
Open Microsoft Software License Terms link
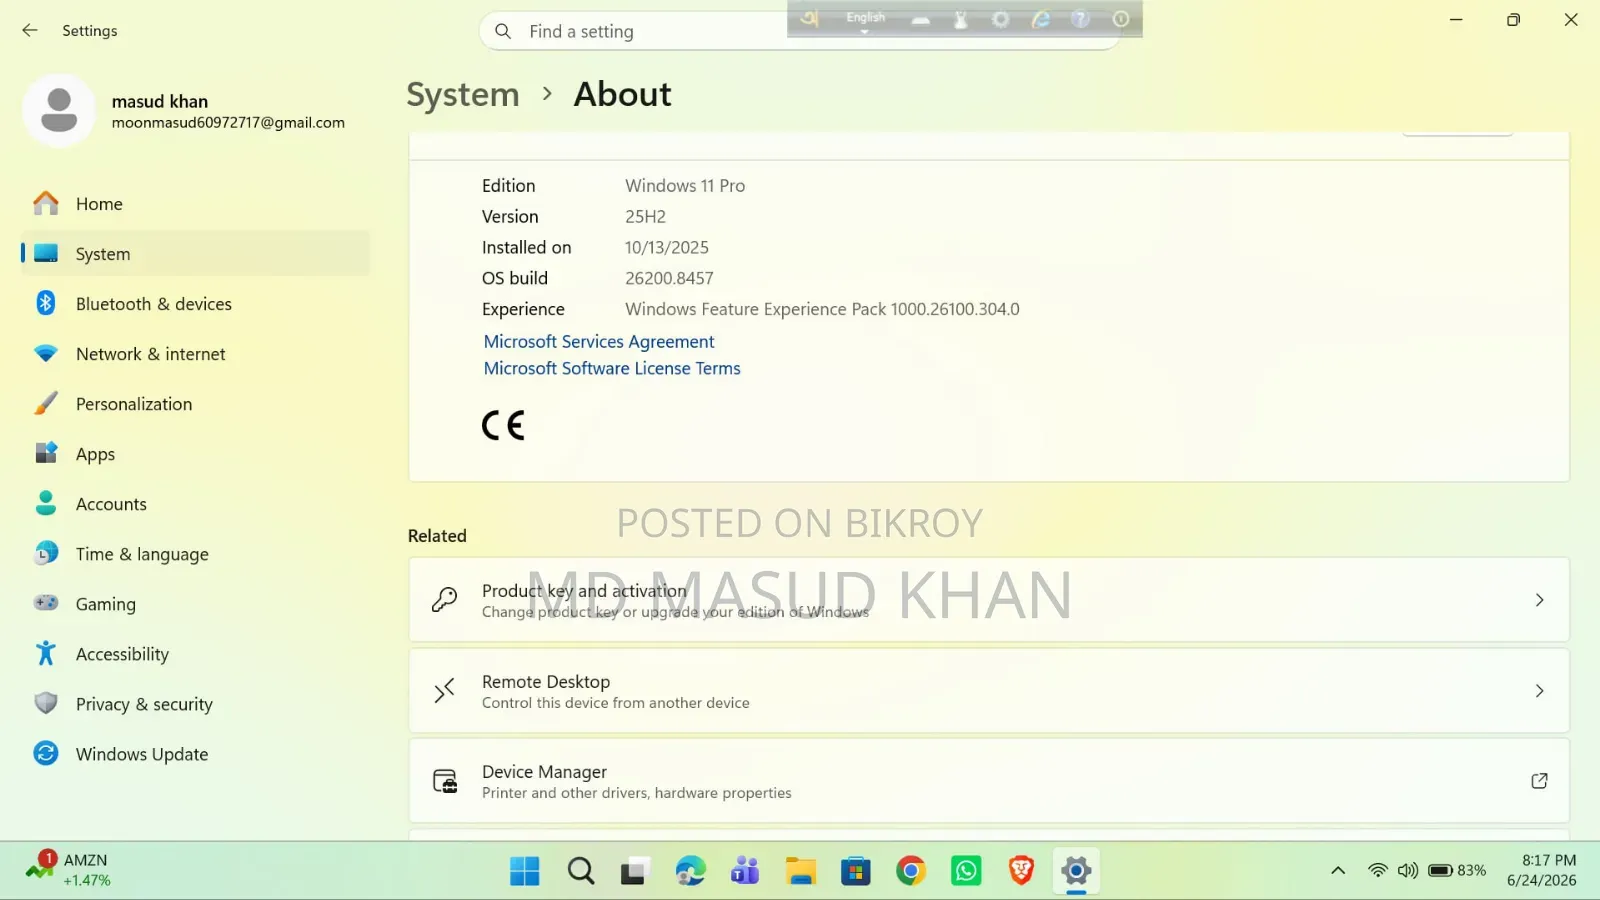[x=612, y=369]
